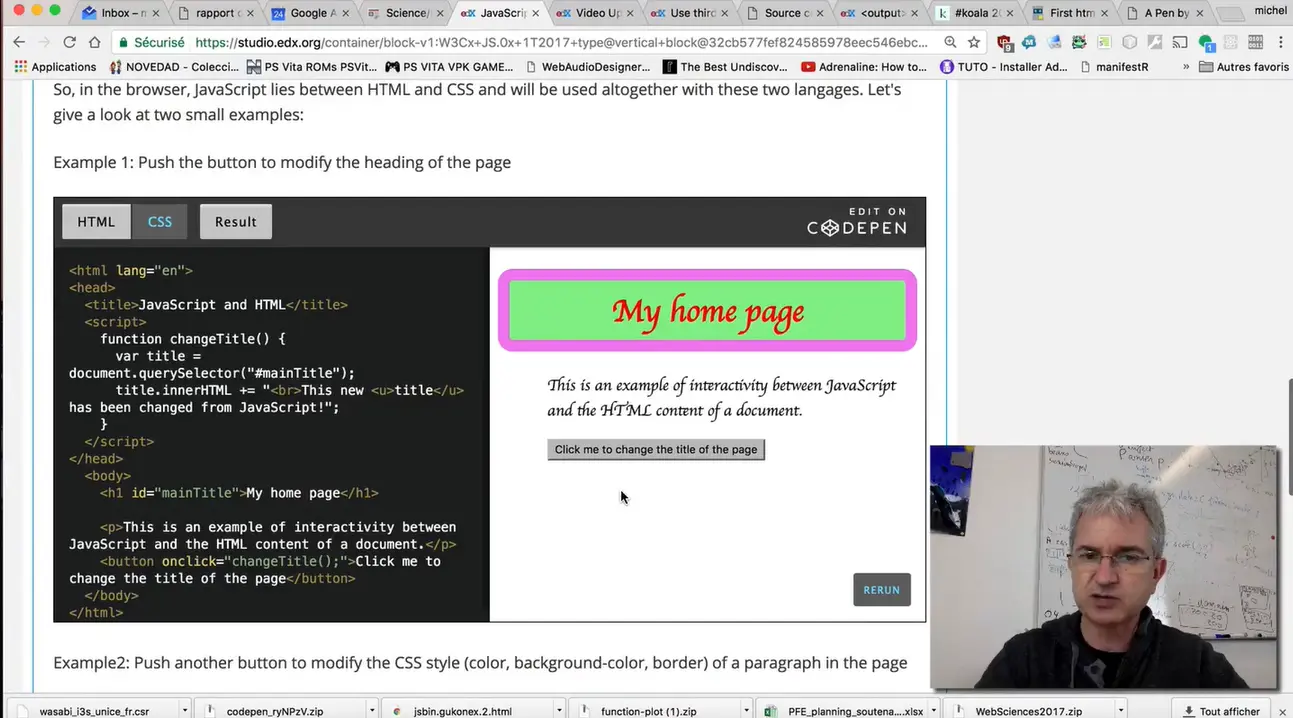Click the Tout afficher downloads button
Image resolution: width=1293 pixels, height=718 pixels.
[x=1220, y=711]
